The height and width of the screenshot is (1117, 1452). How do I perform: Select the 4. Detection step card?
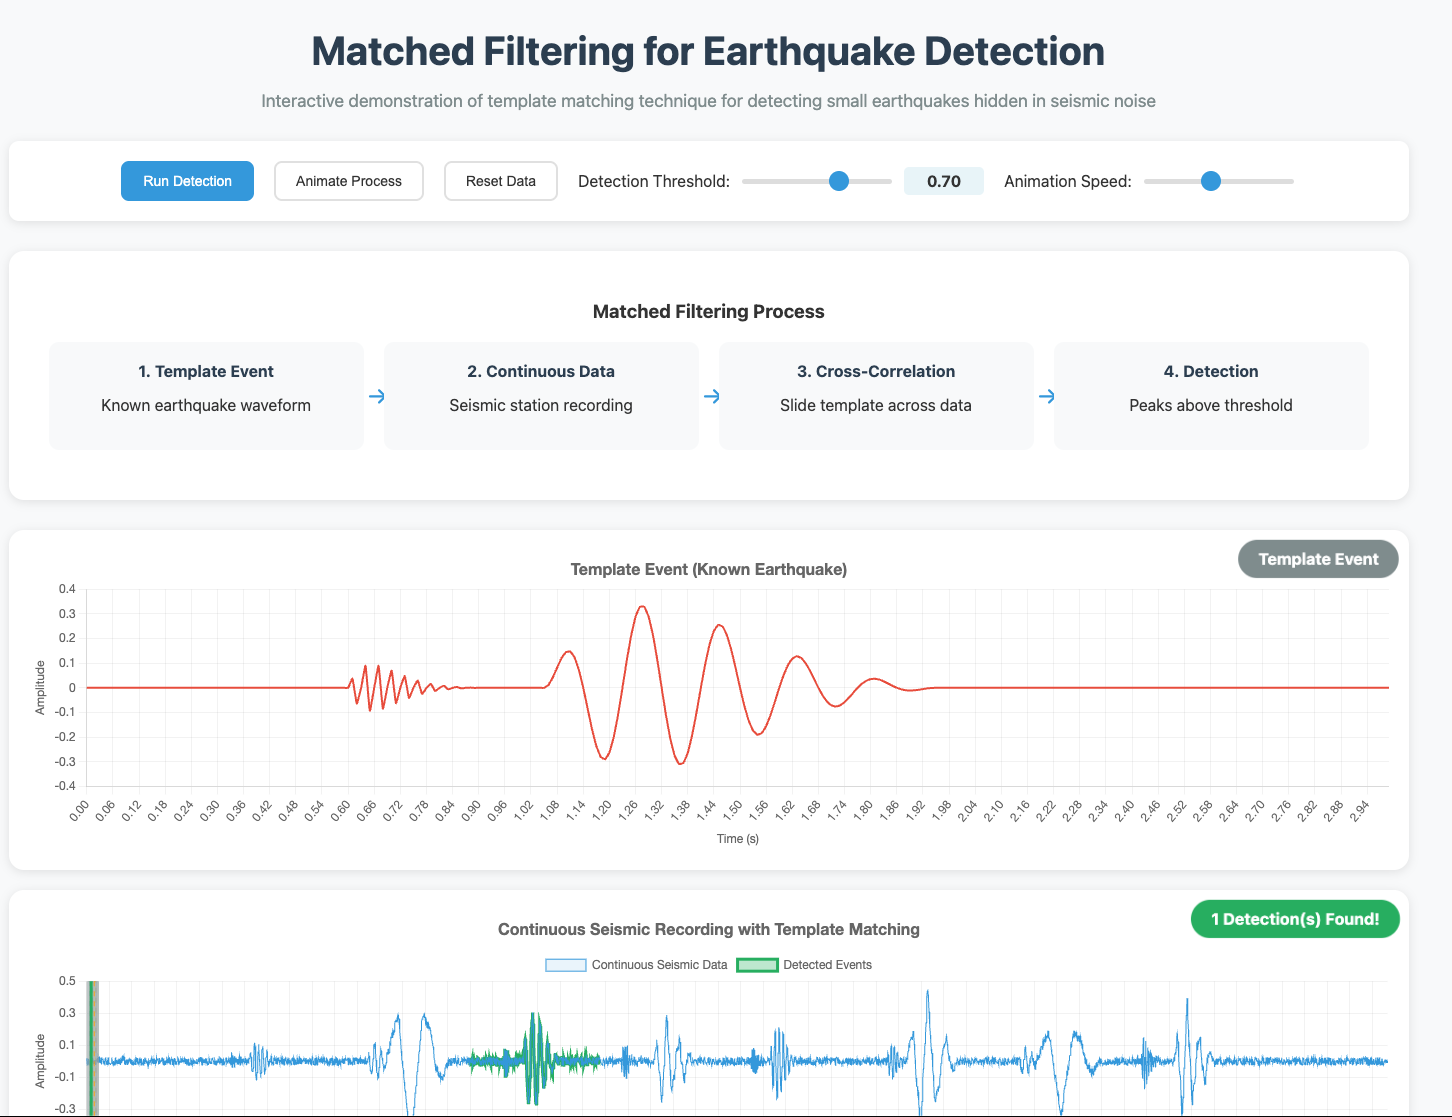pyautogui.click(x=1211, y=395)
